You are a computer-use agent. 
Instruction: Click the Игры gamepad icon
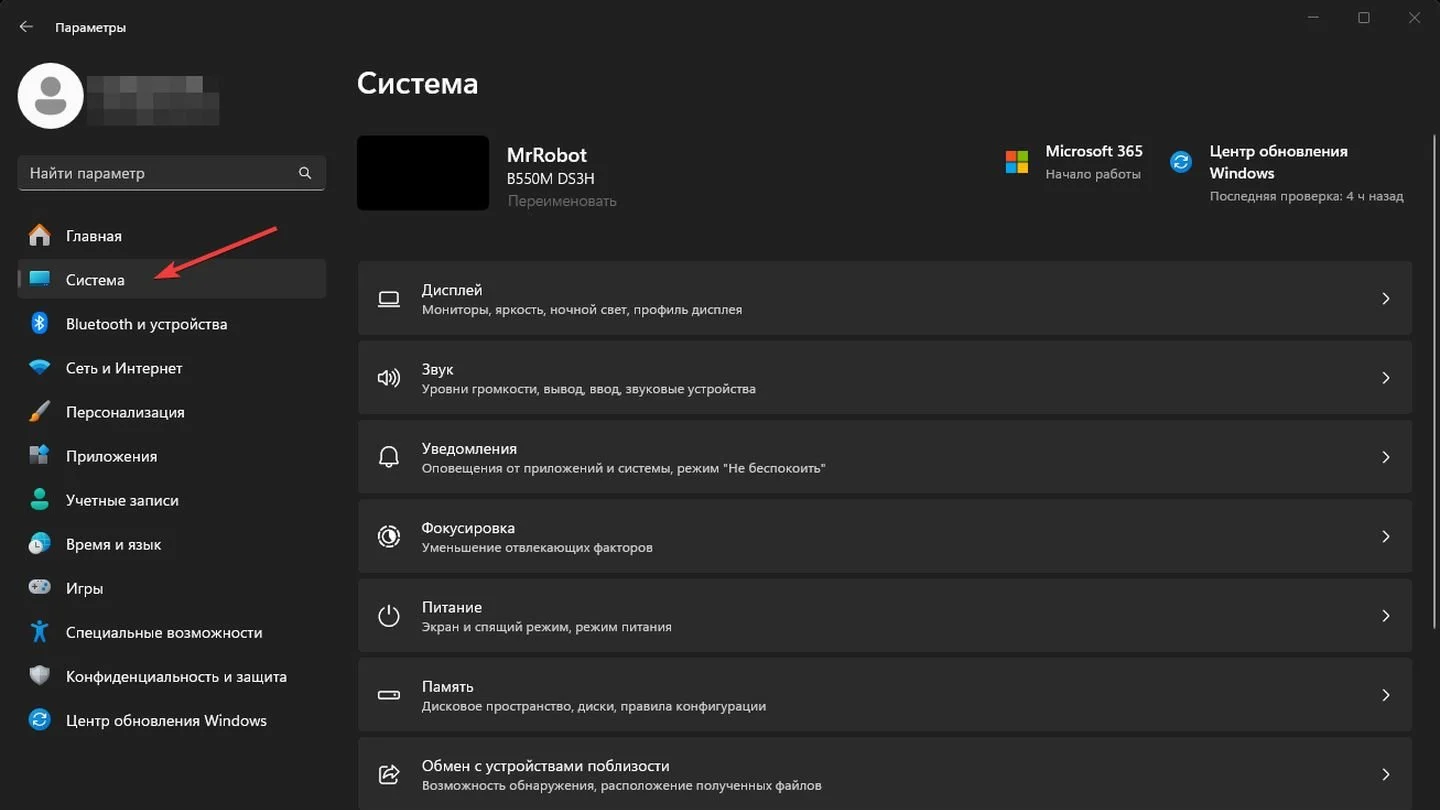click(39, 588)
